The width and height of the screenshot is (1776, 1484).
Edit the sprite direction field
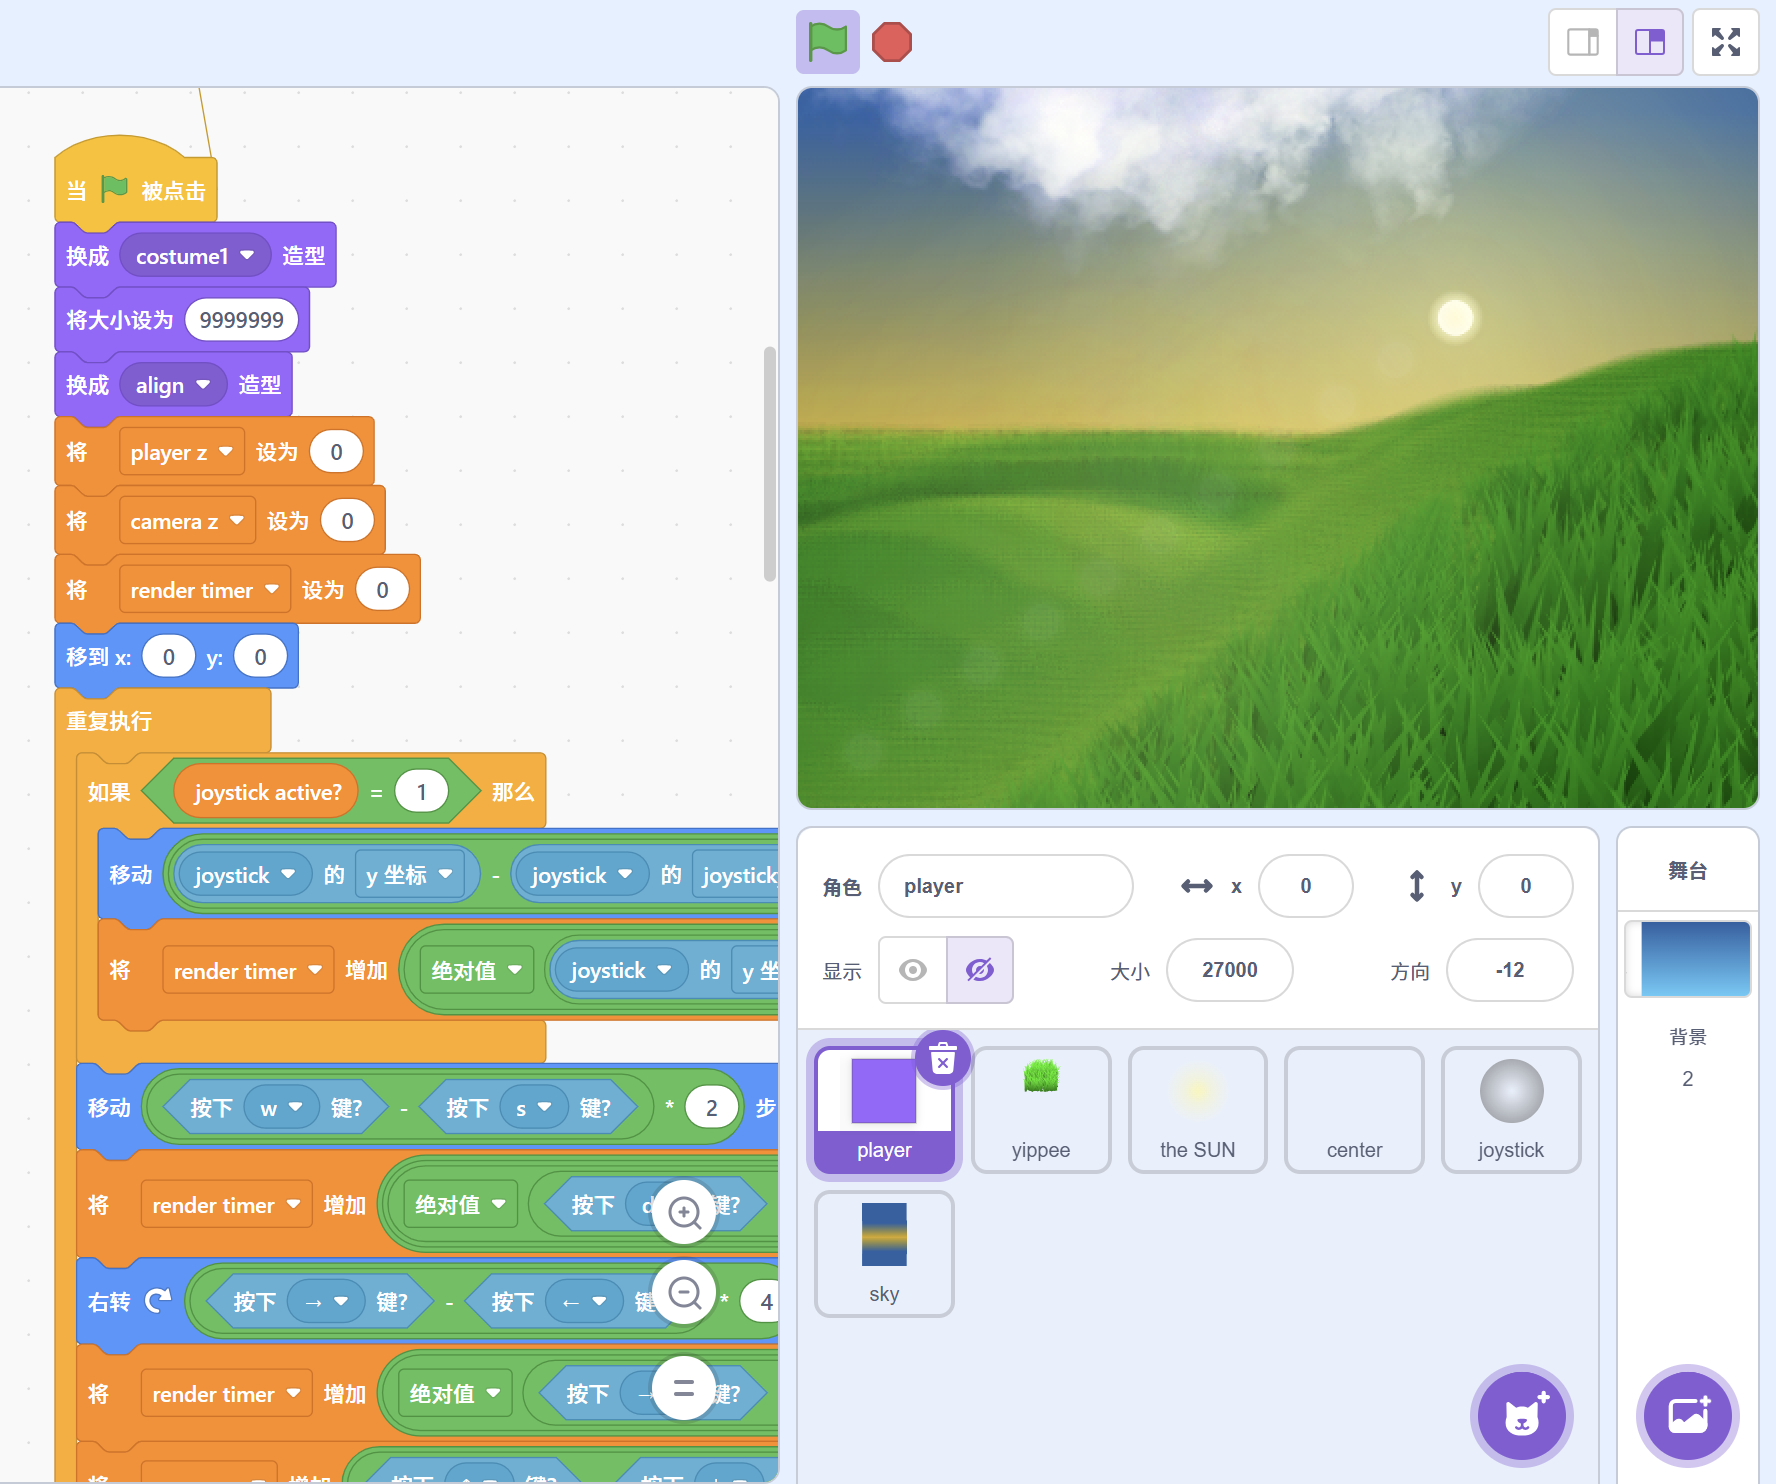[x=1510, y=970]
